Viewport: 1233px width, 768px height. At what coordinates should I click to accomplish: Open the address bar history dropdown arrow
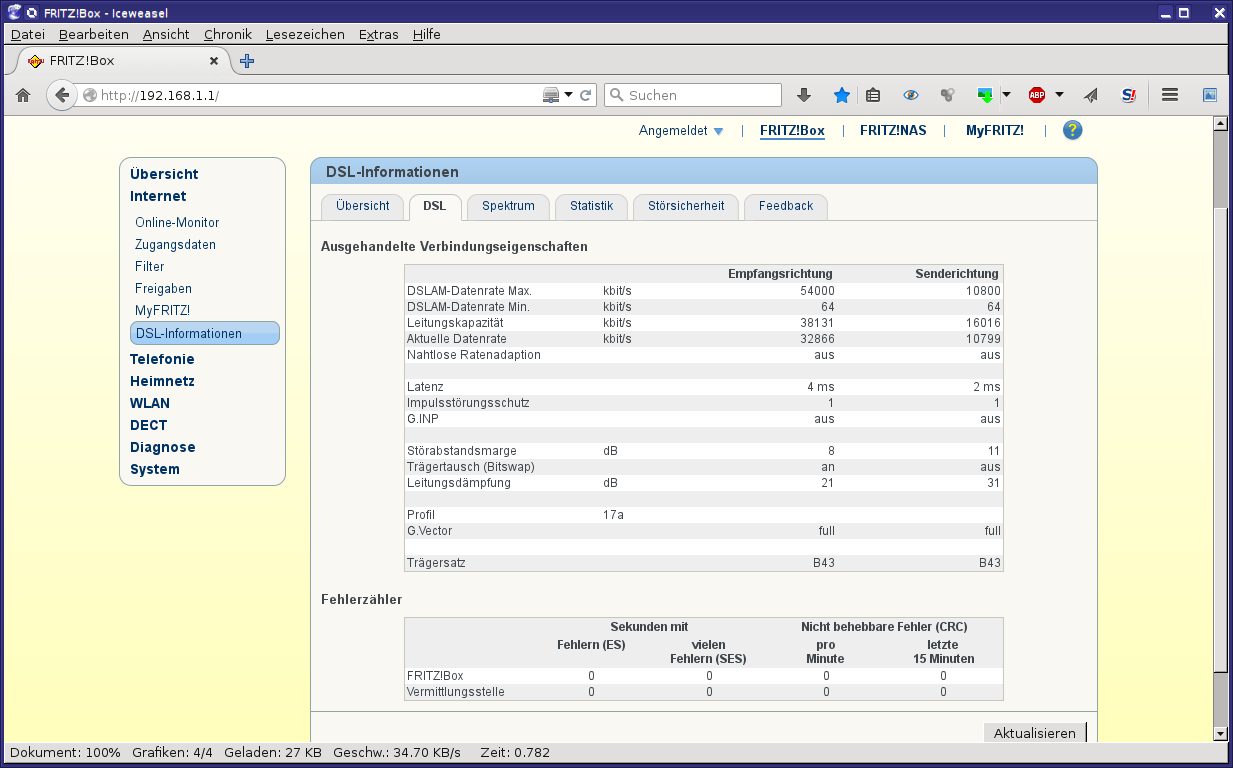[569, 95]
